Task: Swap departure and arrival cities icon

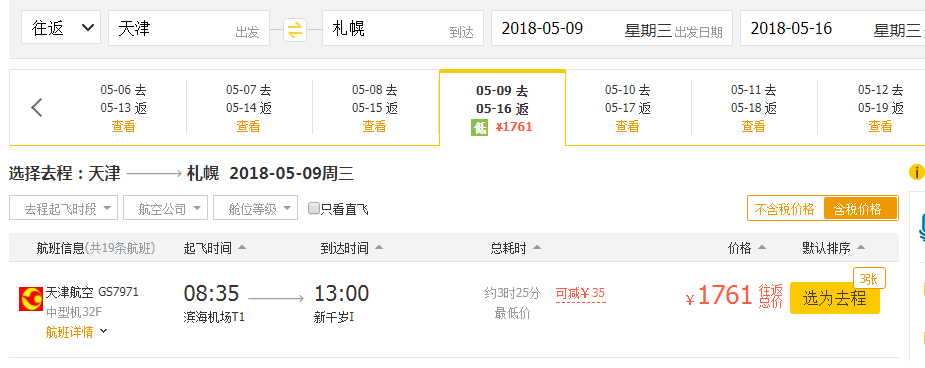Action: pyautogui.click(x=295, y=29)
